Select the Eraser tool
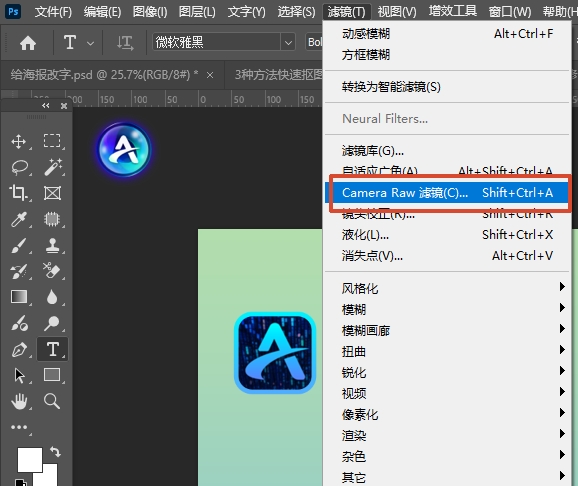578x486 pixels. [x=52, y=271]
